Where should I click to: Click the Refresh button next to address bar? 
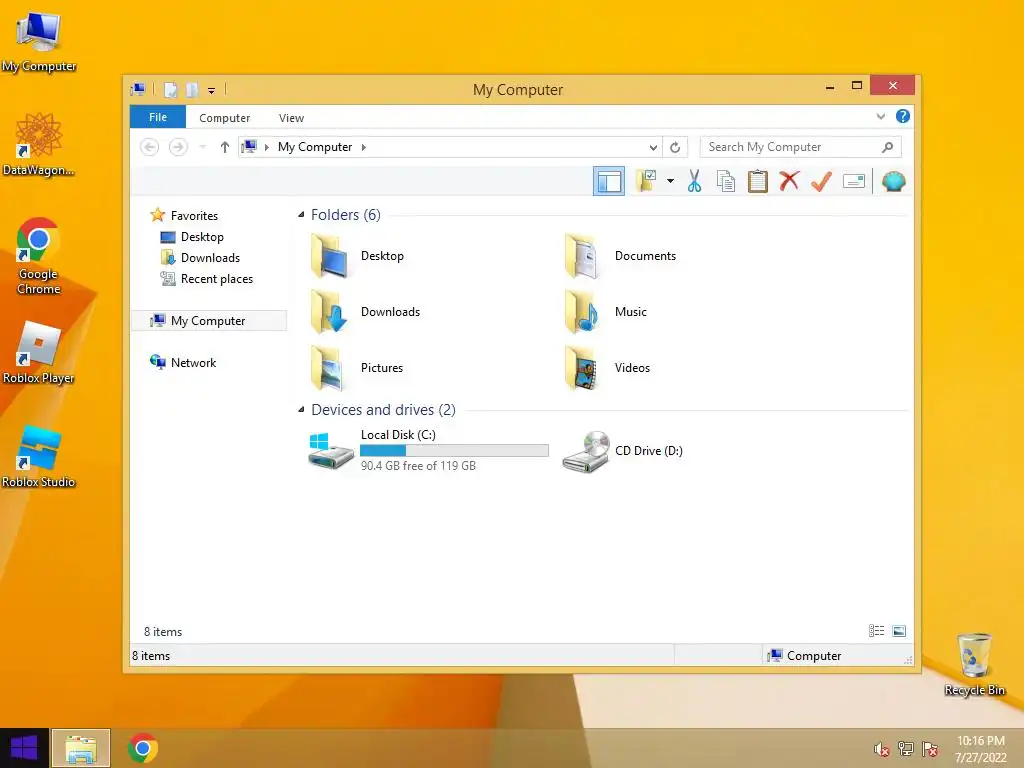click(675, 147)
